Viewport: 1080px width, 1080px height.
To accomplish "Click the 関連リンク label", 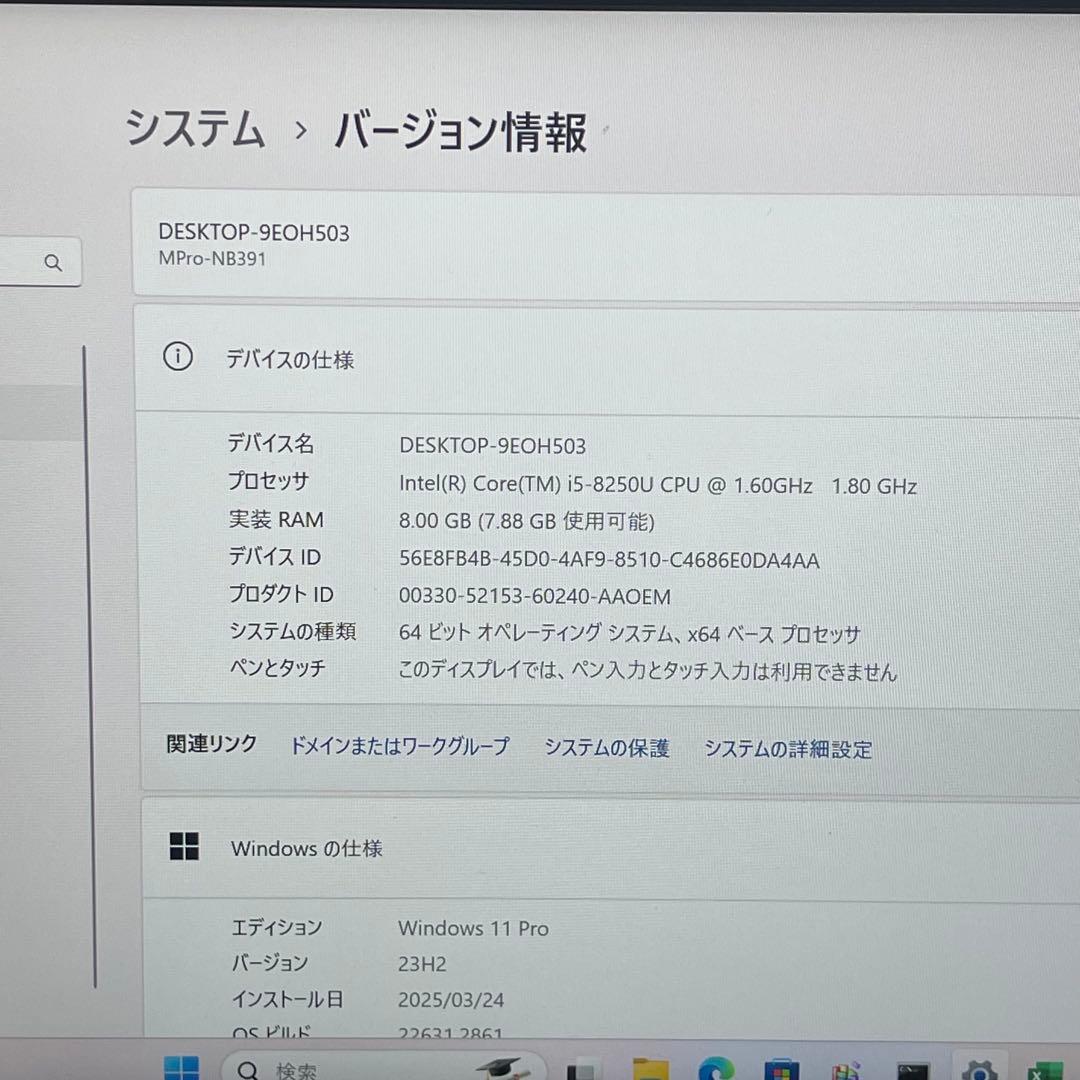I will point(211,743).
